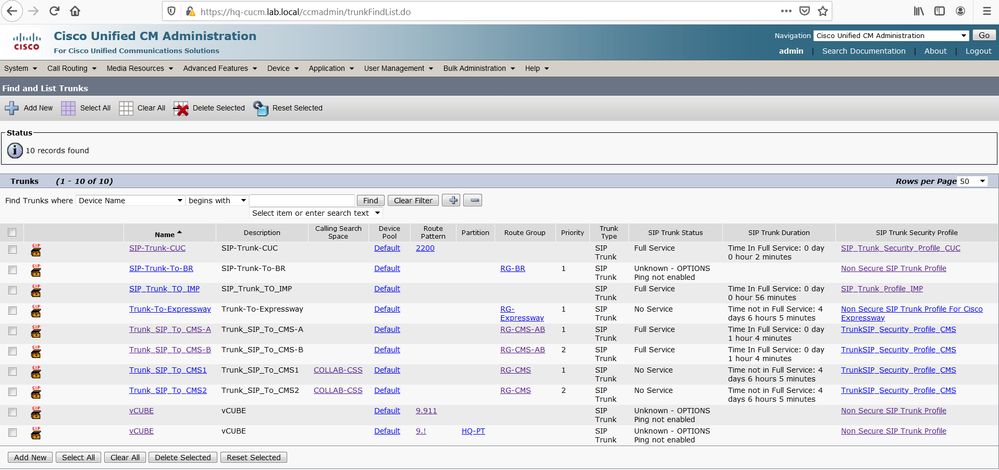The width and height of the screenshot is (999, 470).
Task: Add a search filter row with plus button
Action: click(x=450, y=201)
